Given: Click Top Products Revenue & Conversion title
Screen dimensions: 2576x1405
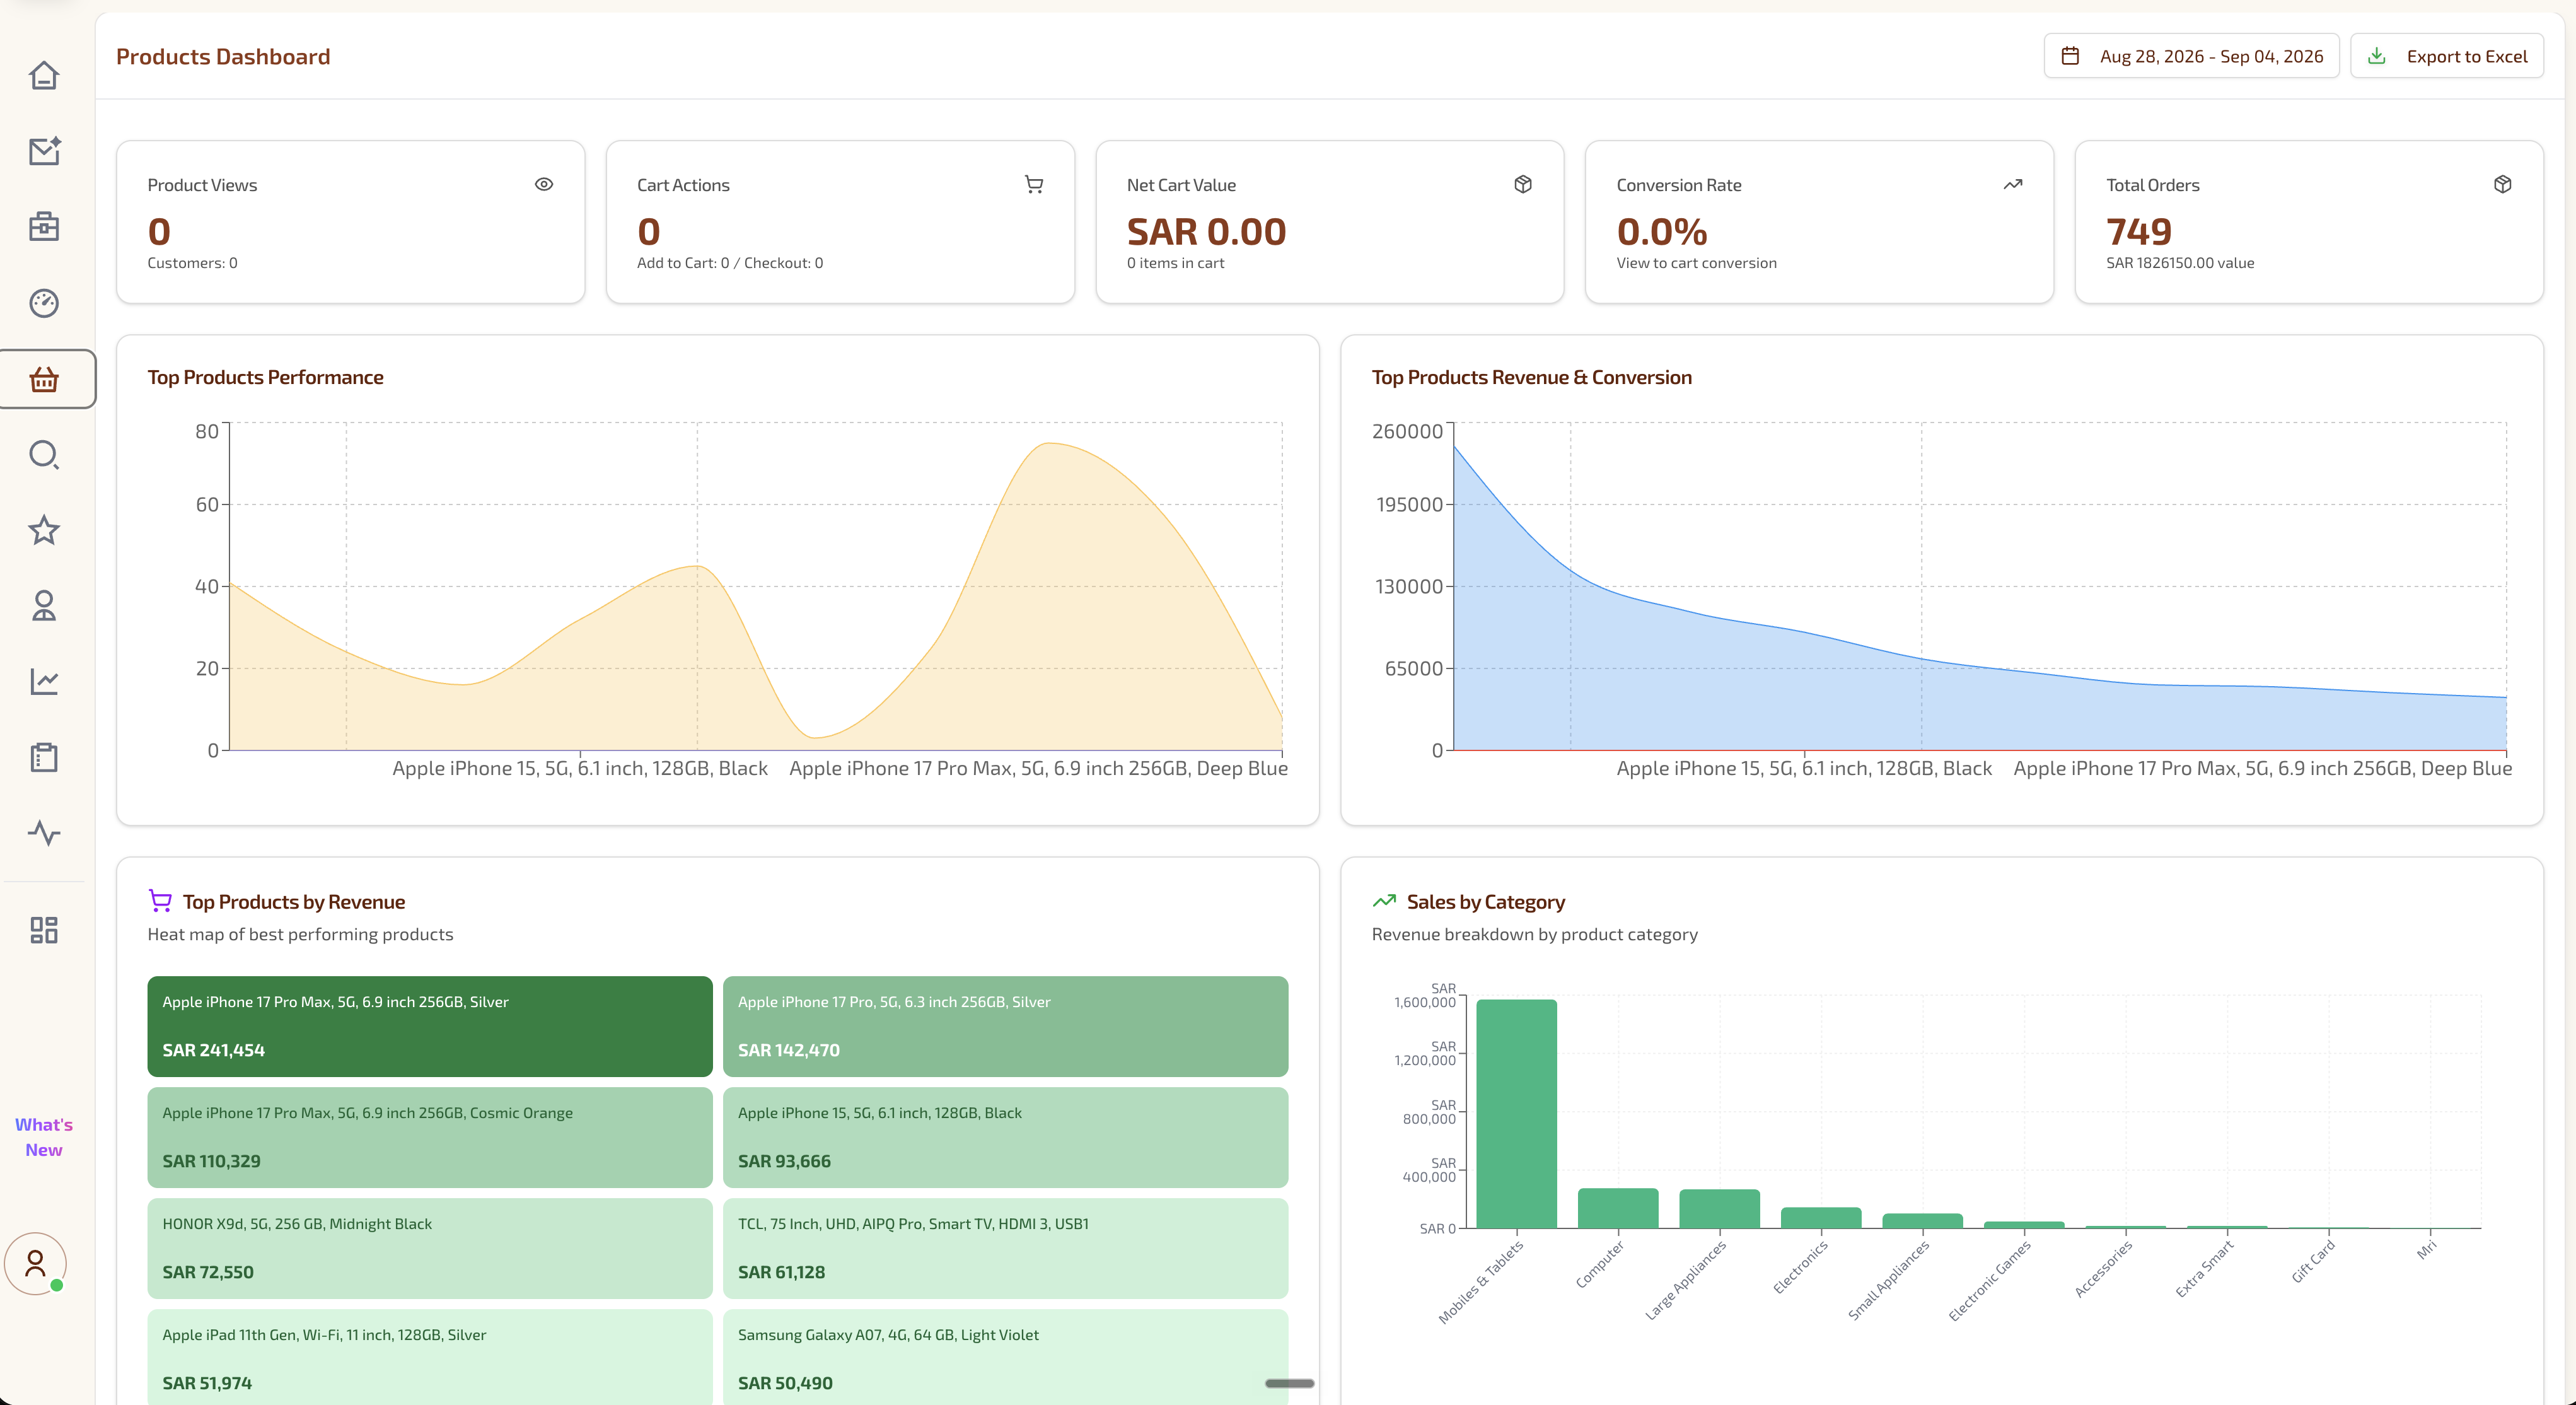Looking at the screenshot, I should 1531,377.
